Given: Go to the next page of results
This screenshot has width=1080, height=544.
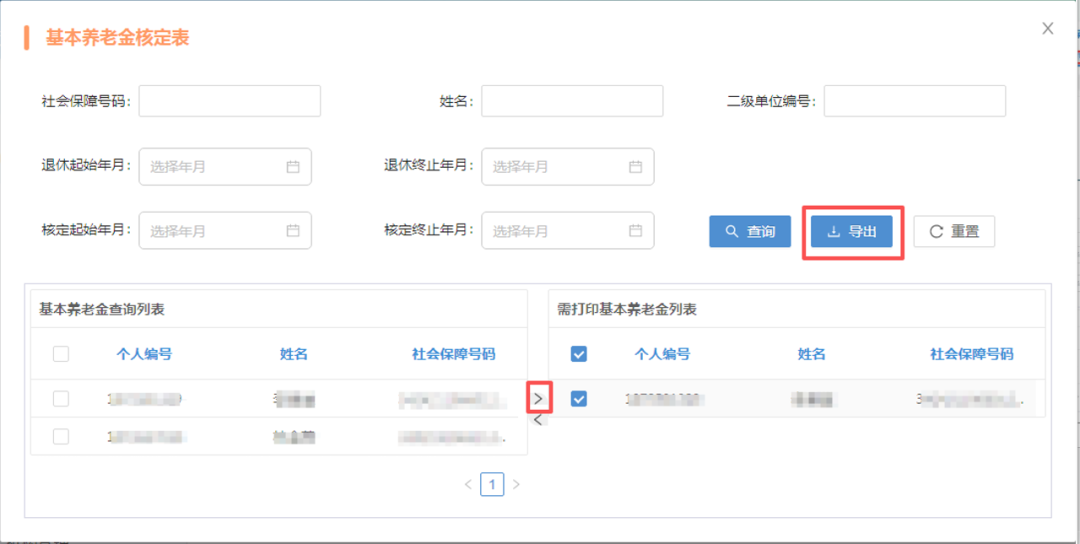Looking at the screenshot, I should click(516, 484).
